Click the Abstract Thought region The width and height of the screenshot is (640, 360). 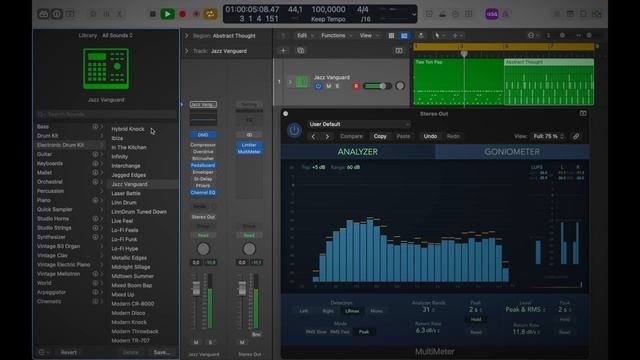click(549, 82)
